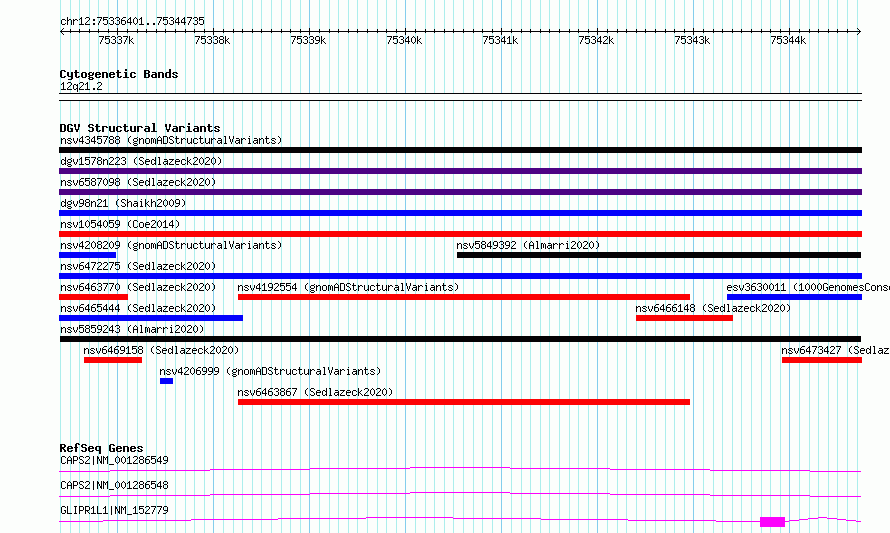Click the 75342k ruler tick label
The width and height of the screenshot is (890, 533).
pos(596,40)
